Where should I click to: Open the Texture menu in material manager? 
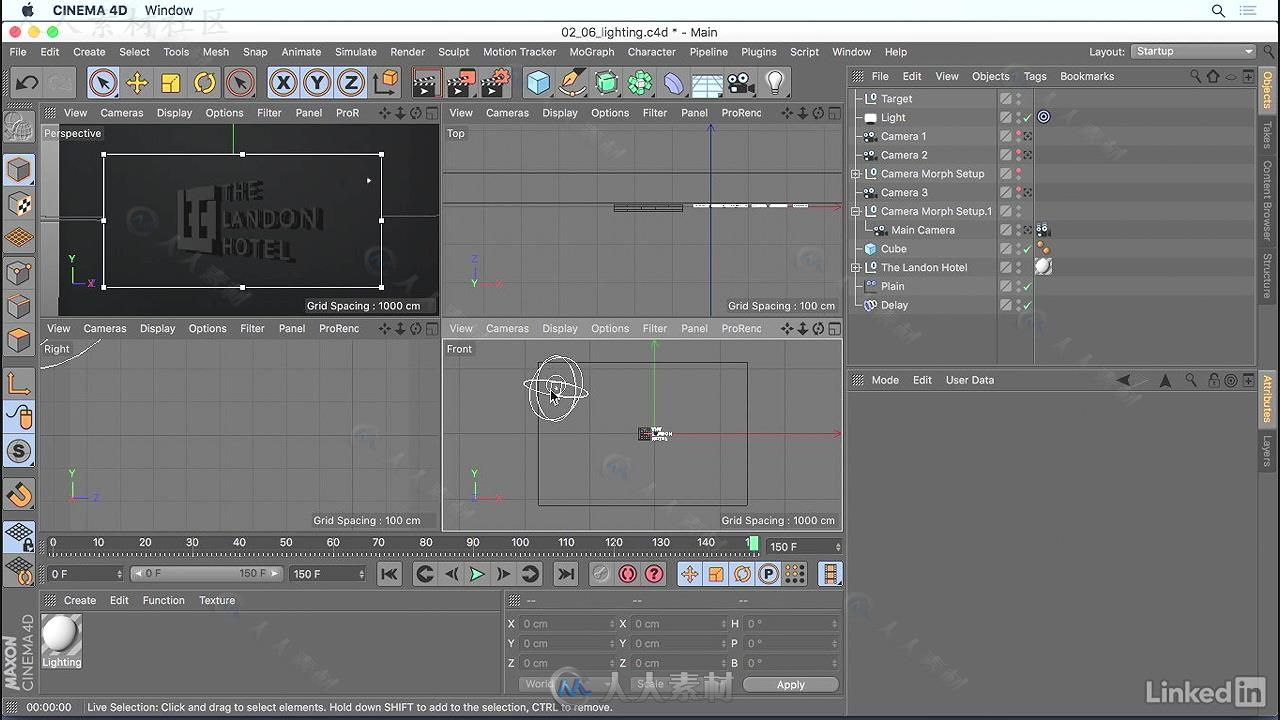(217, 600)
